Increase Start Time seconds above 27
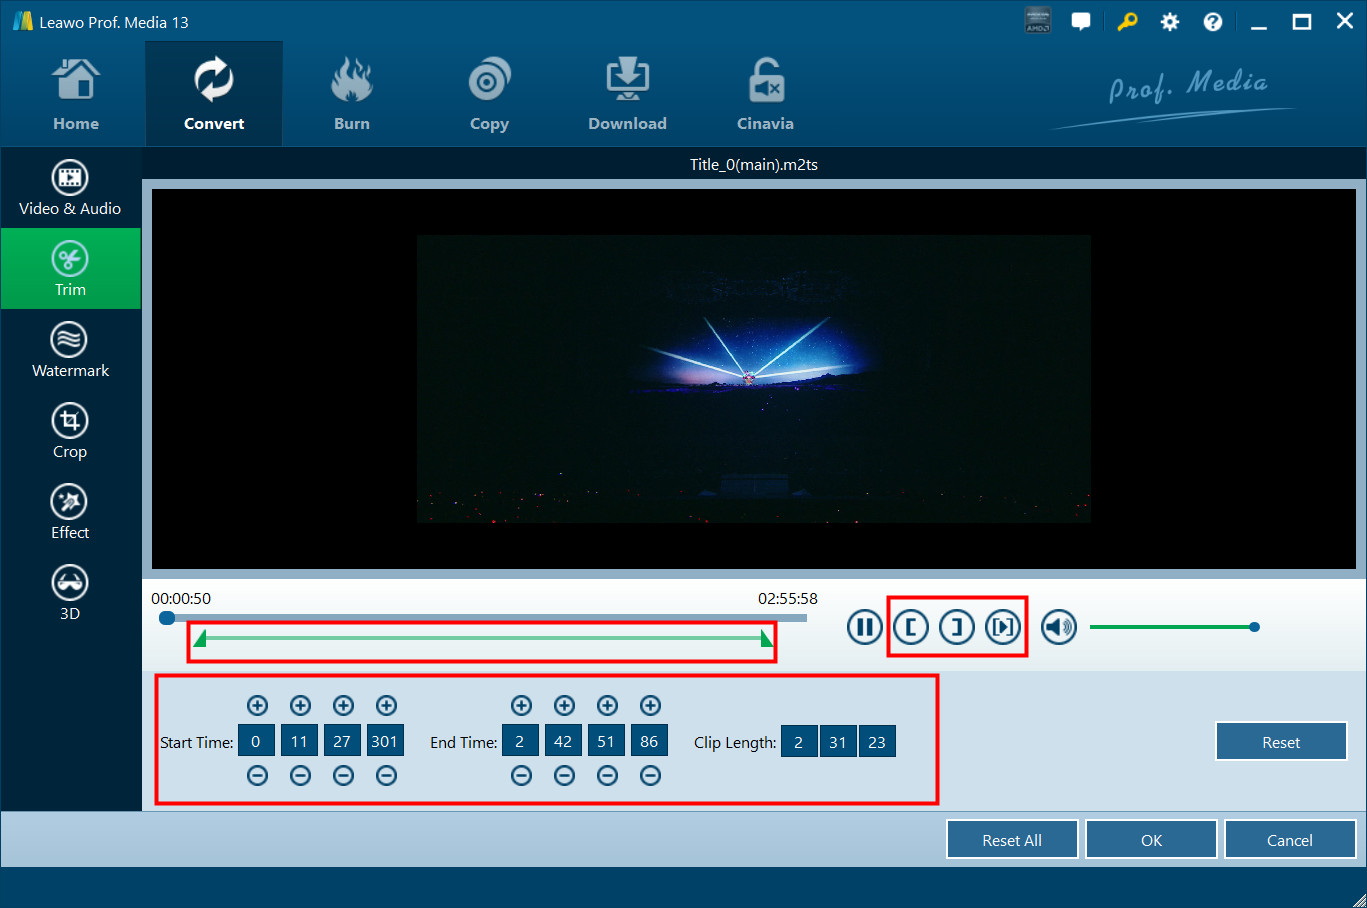The height and width of the screenshot is (908, 1367). [343, 705]
